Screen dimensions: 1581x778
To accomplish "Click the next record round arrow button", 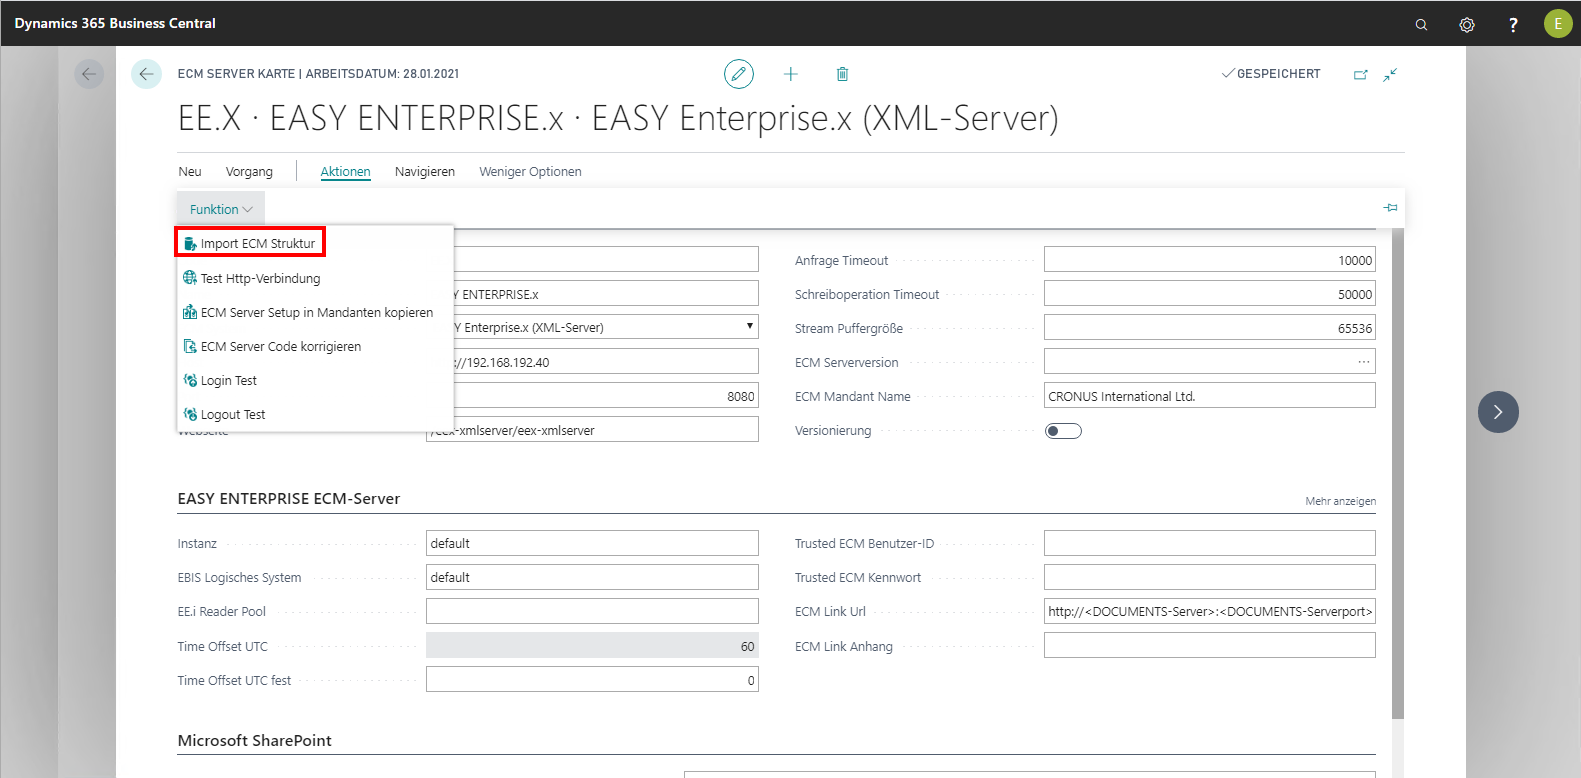I will click(1498, 412).
